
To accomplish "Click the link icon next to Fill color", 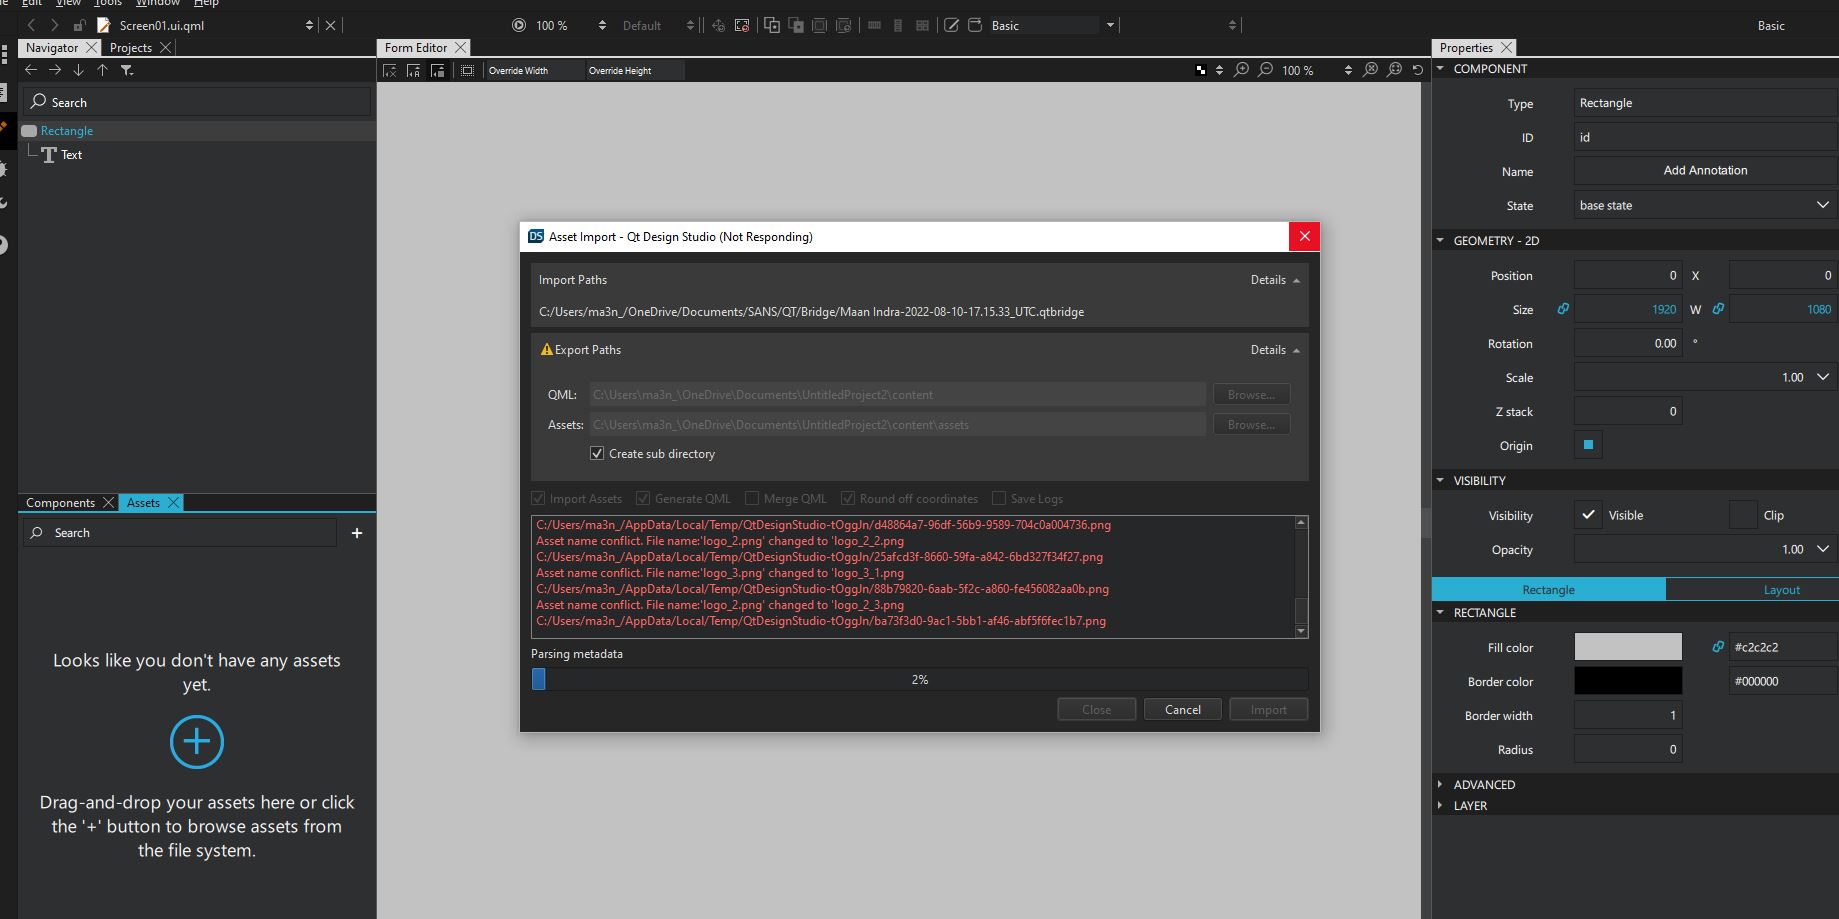I will point(1718,647).
